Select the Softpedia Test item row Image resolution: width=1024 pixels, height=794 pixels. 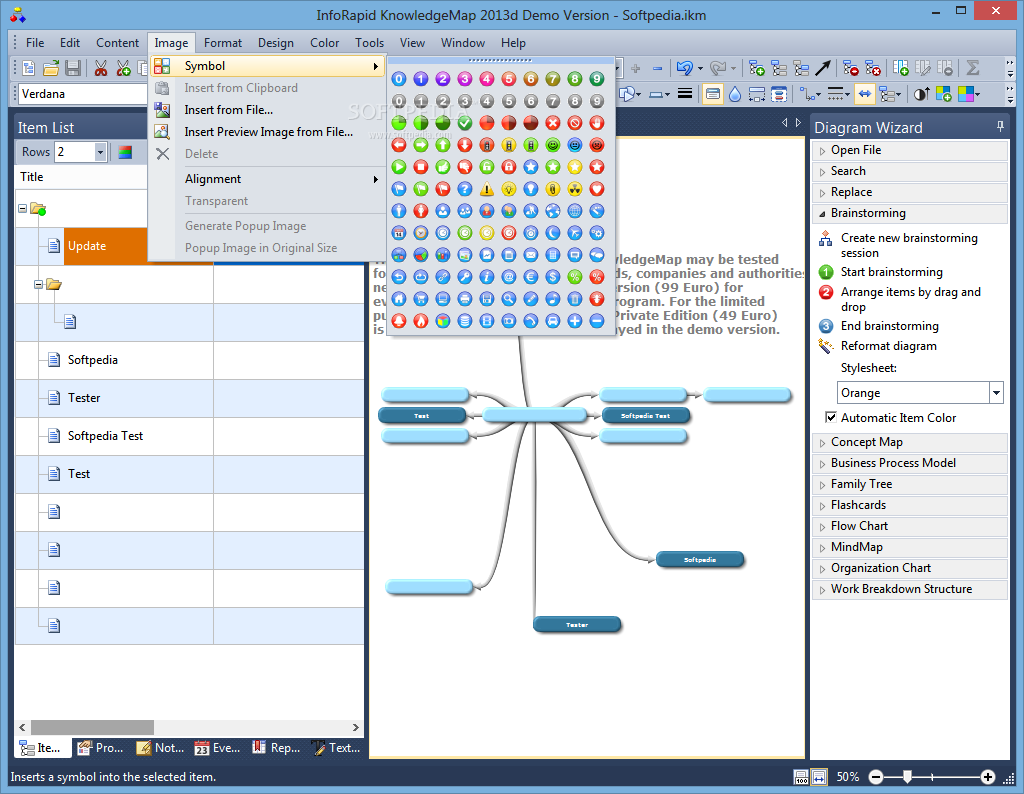[189, 436]
